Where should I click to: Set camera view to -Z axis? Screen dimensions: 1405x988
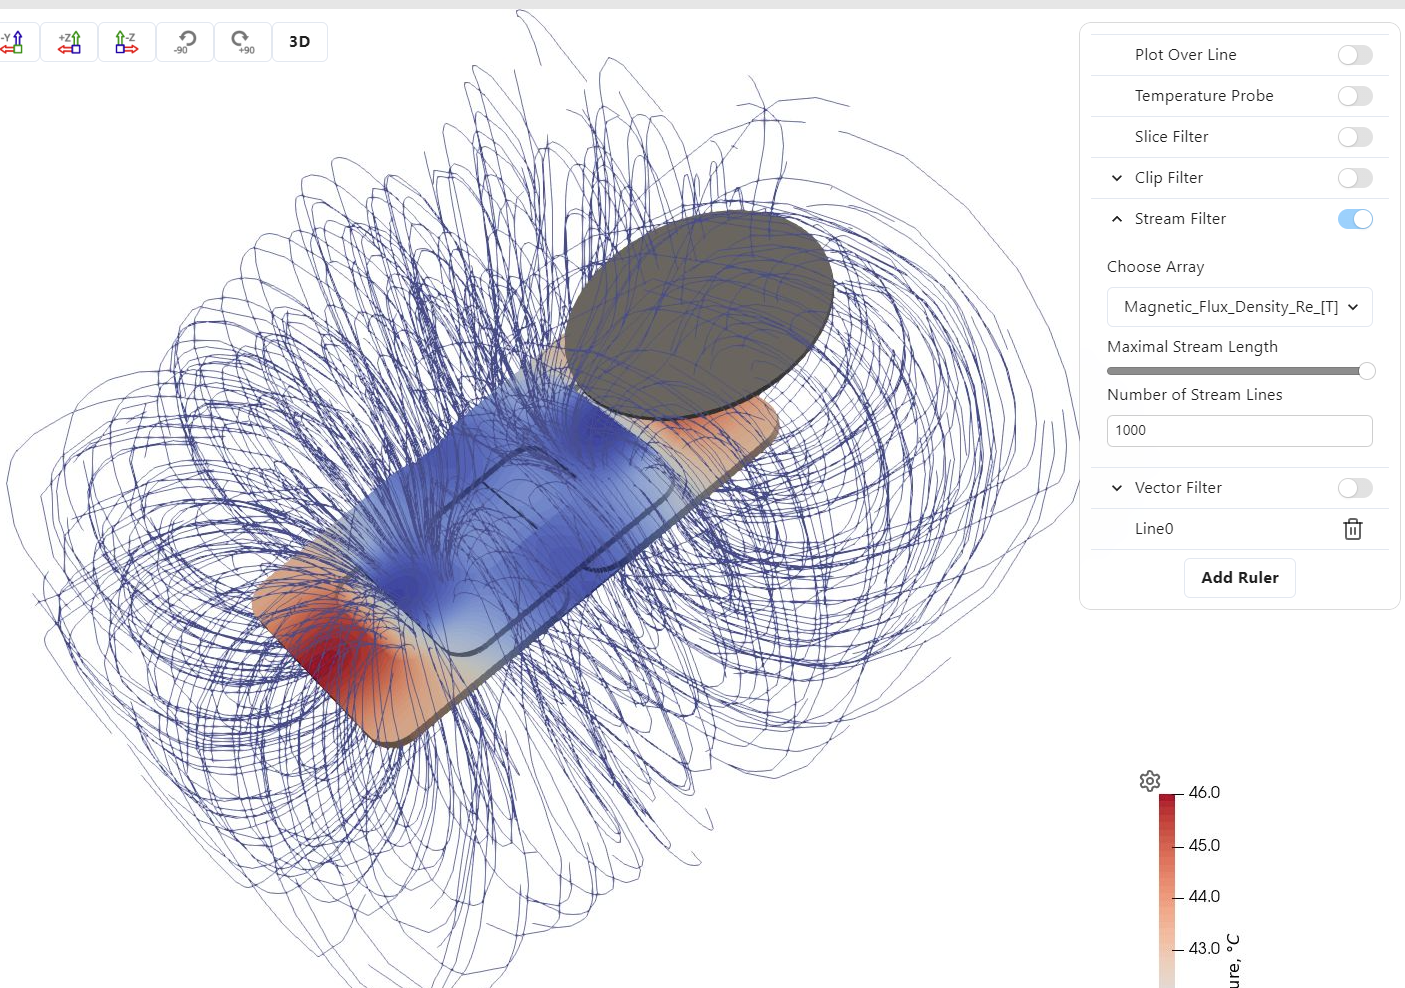[x=127, y=42]
